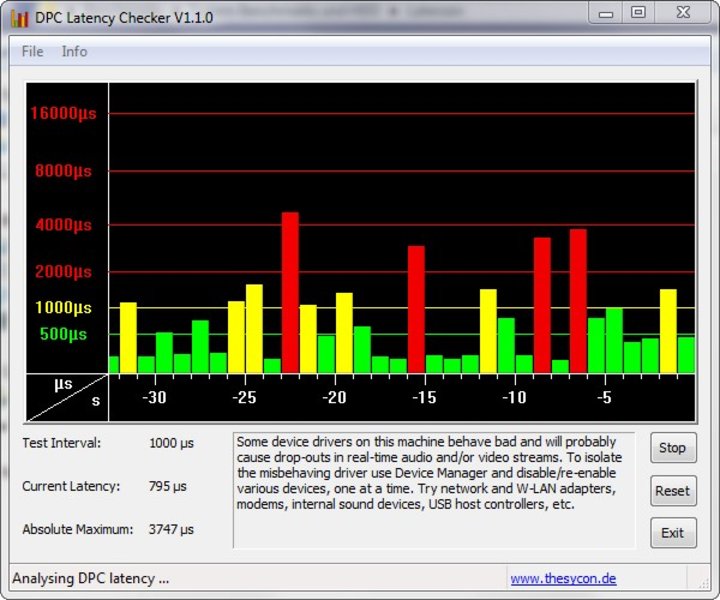The height and width of the screenshot is (600, 720).
Task: Click the -30 seconds axis label
Action: pyautogui.click(x=154, y=397)
